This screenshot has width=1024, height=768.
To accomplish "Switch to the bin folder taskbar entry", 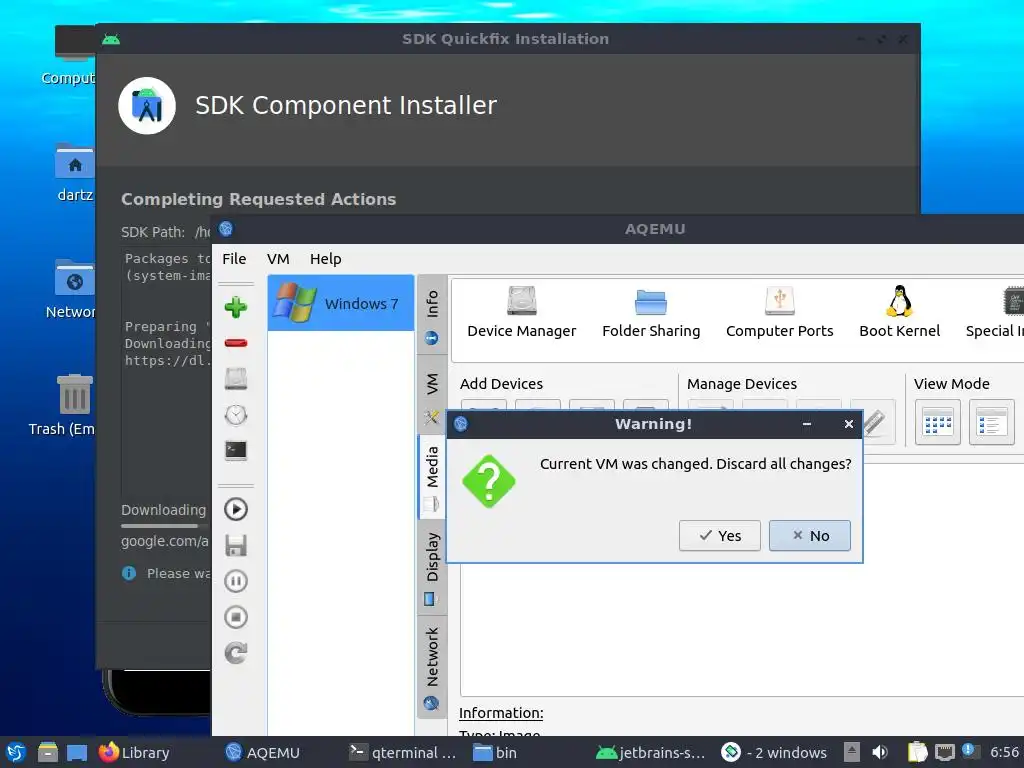I will point(495,752).
